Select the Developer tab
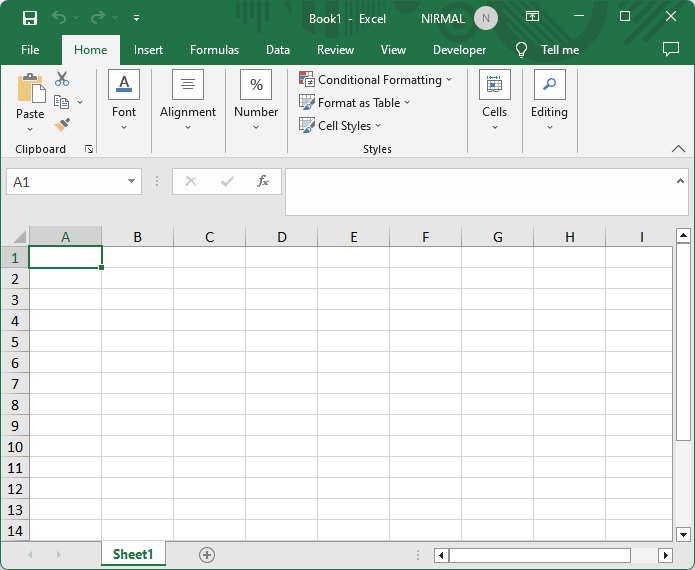This screenshot has height=570, width=695. pyautogui.click(x=459, y=50)
